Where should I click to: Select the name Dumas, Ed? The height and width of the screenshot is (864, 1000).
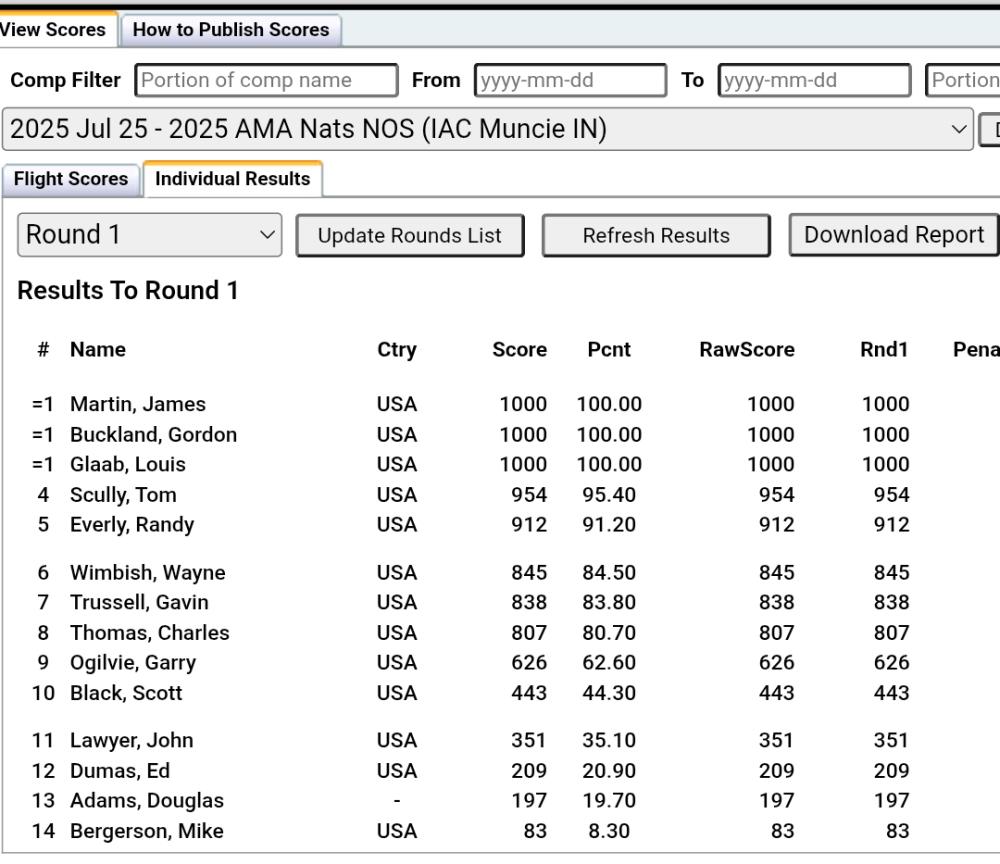tap(120, 771)
